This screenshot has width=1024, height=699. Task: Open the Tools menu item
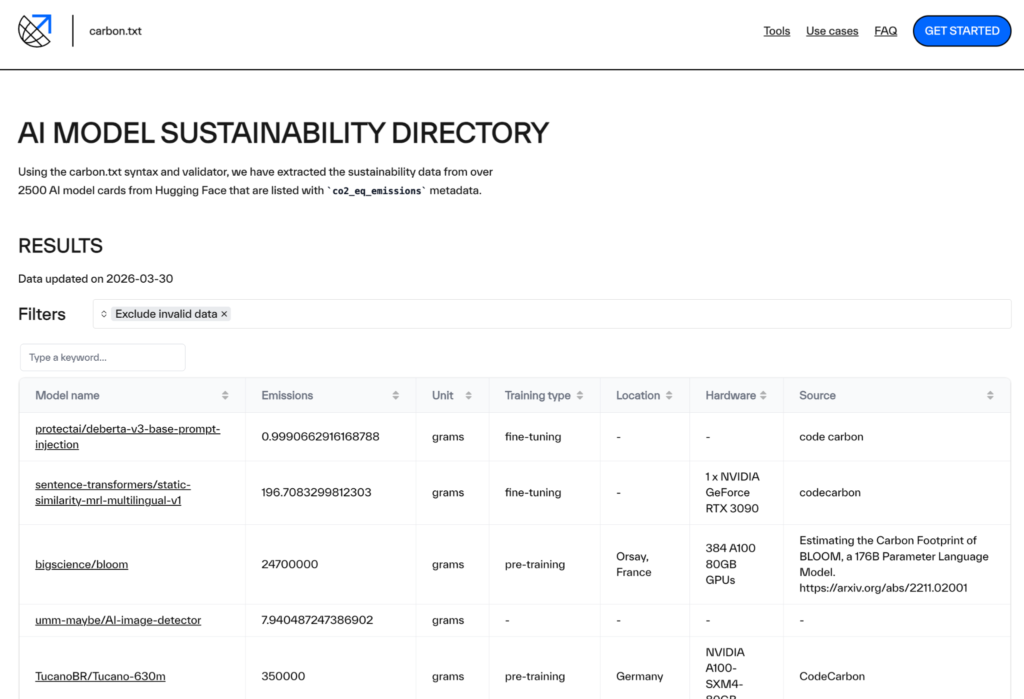[777, 31]
